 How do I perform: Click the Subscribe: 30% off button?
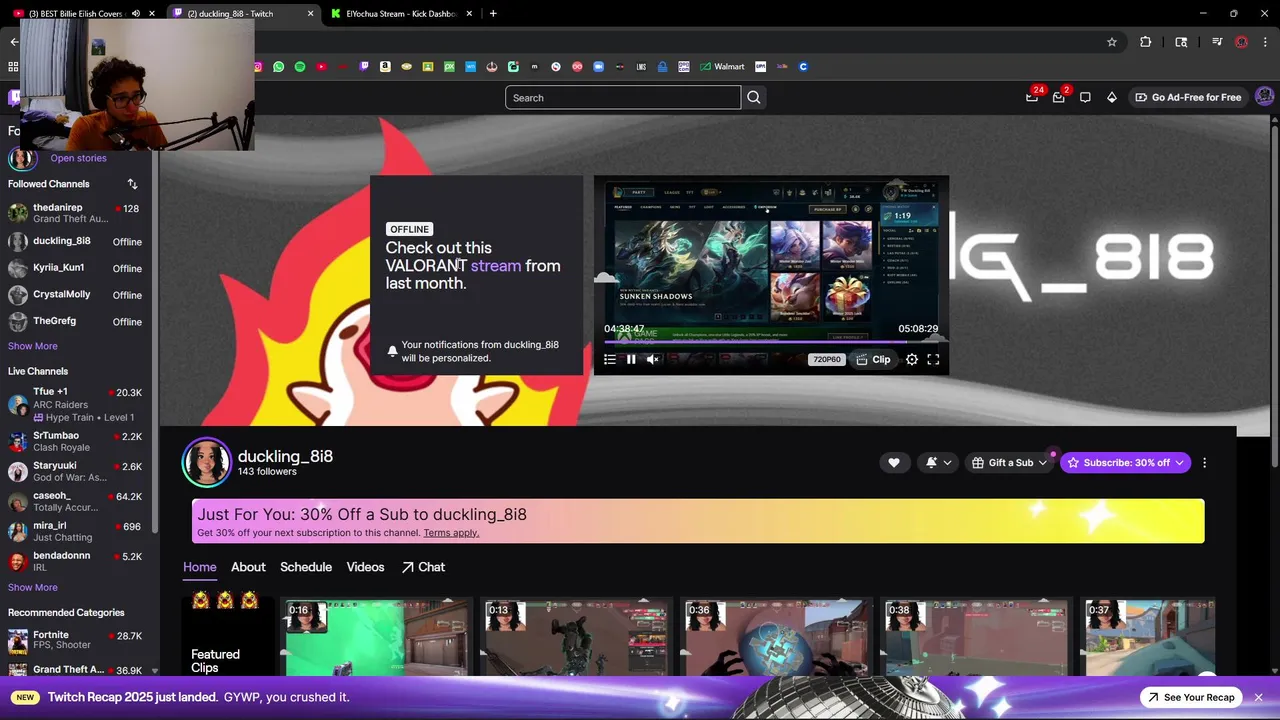tap(1125, 463)
